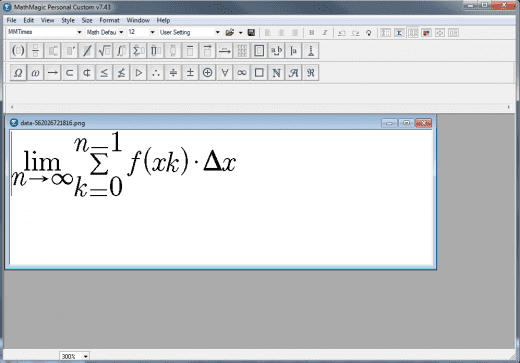Open the Style menu

68,20
